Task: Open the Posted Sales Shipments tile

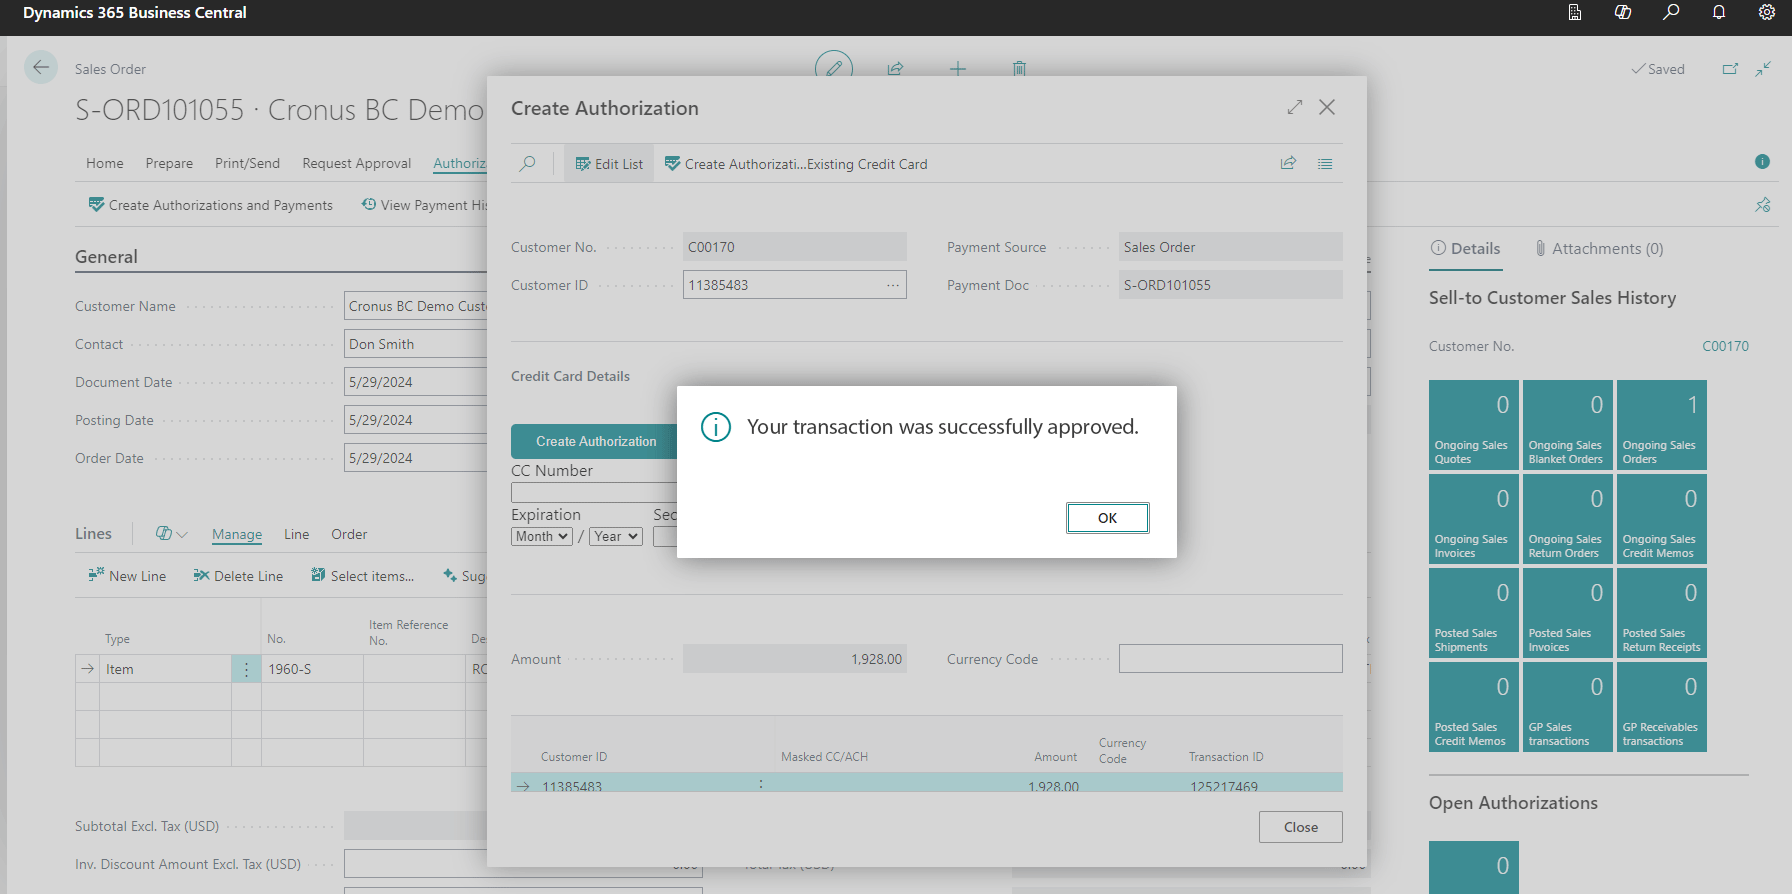Action: (x=1473, y=613)
